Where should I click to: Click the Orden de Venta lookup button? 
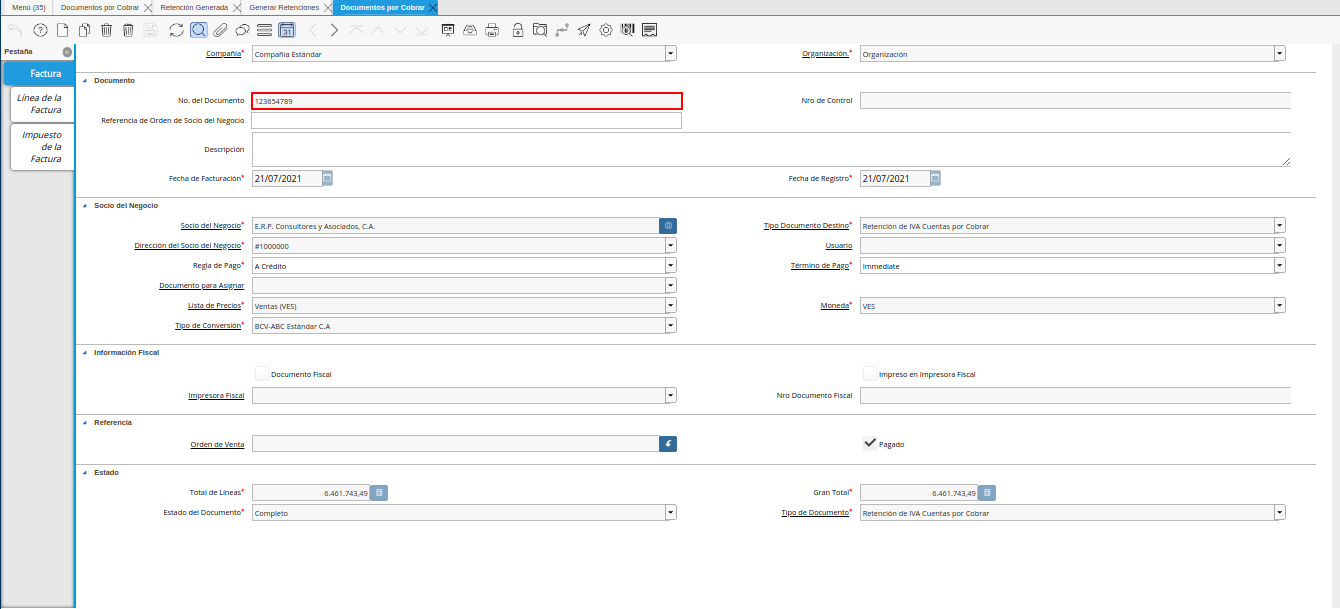click(x=668, y=443)
